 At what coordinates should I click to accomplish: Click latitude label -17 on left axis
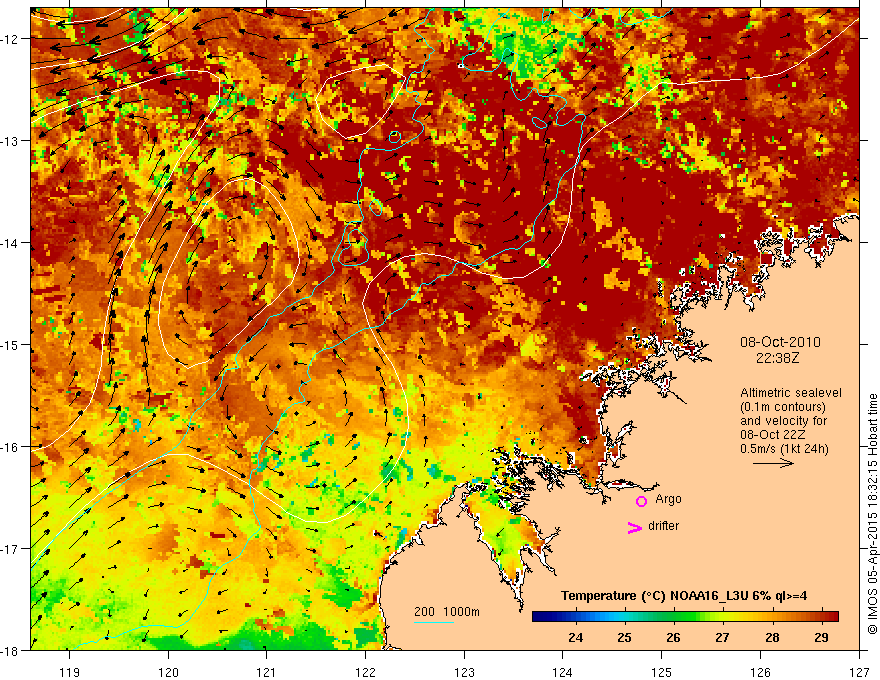click(x=10, y=549)
